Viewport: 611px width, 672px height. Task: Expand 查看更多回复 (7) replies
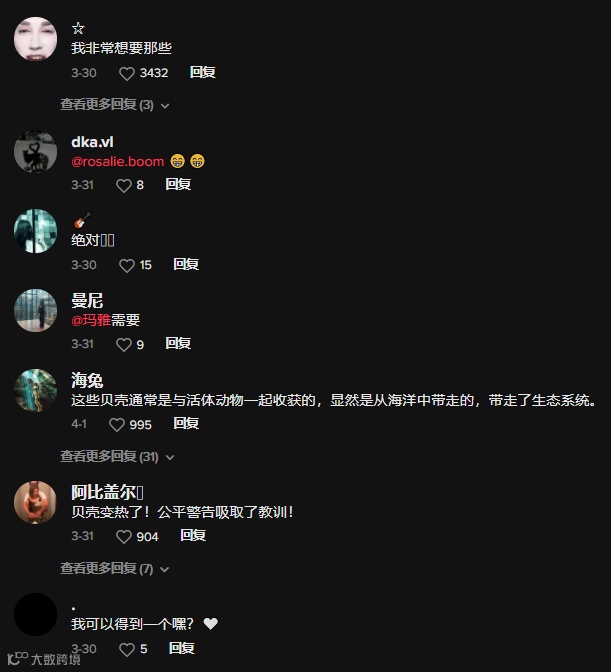[114, 568]
